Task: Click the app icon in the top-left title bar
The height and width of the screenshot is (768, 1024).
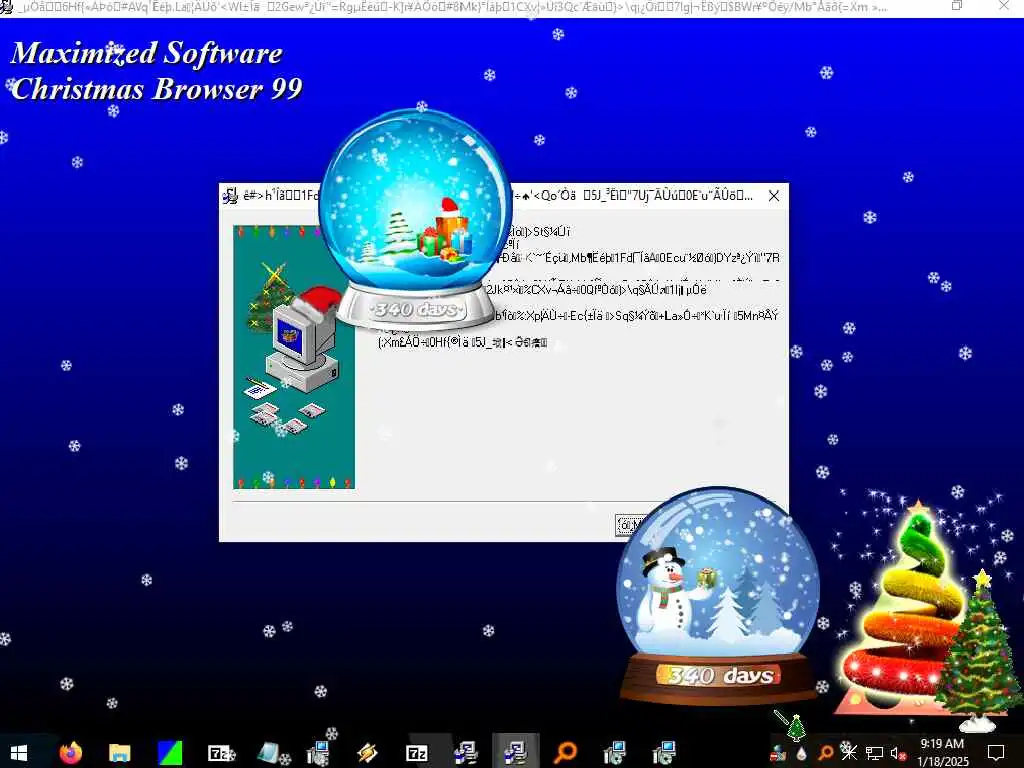Action: (x=7, y=7)
